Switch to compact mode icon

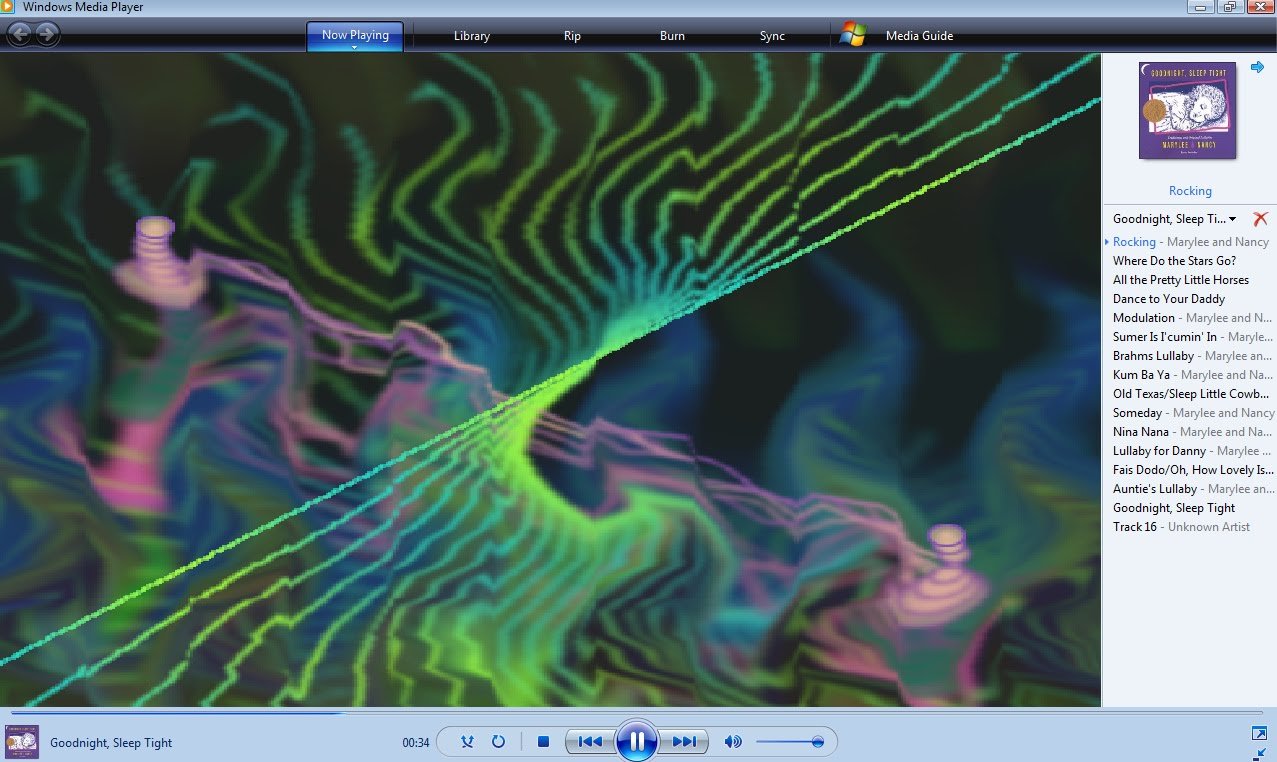(x=1259, y=753)
